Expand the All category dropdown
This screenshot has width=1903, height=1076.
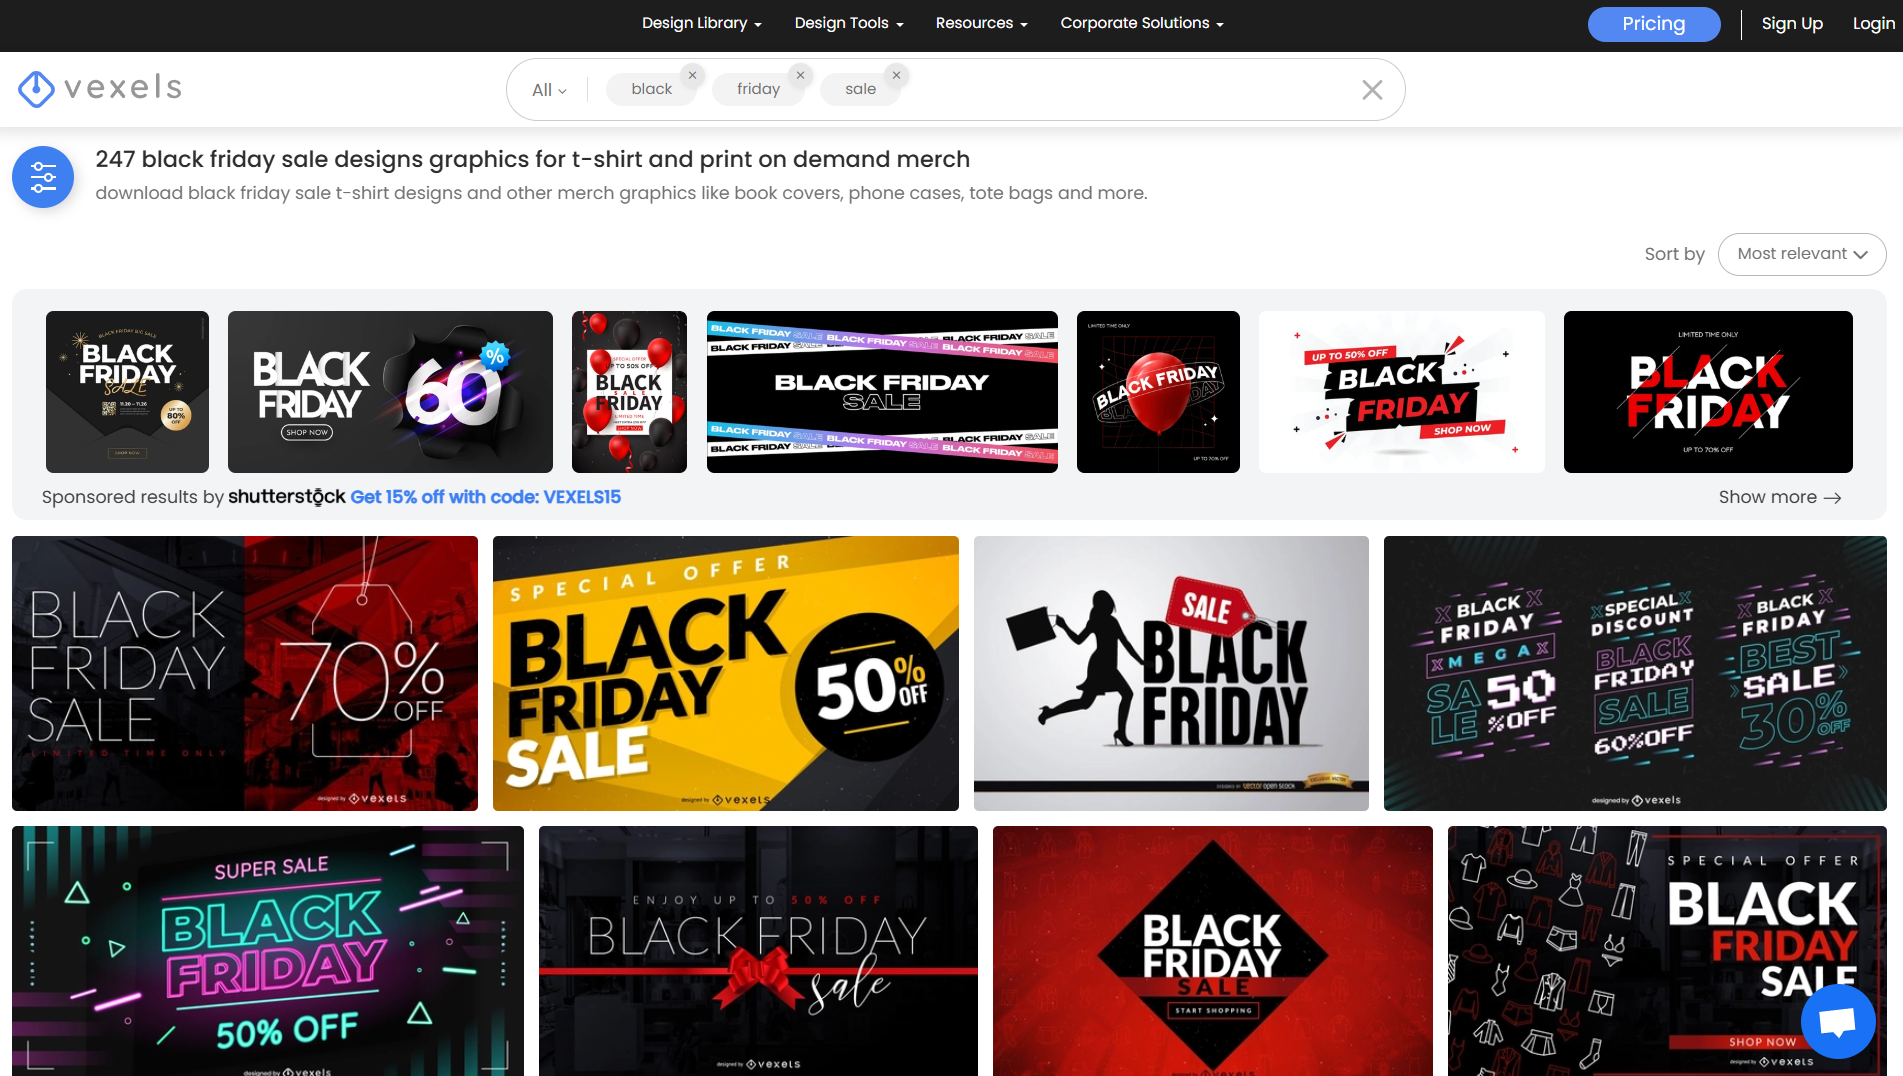pyautogui.click(x=549, y=90)
